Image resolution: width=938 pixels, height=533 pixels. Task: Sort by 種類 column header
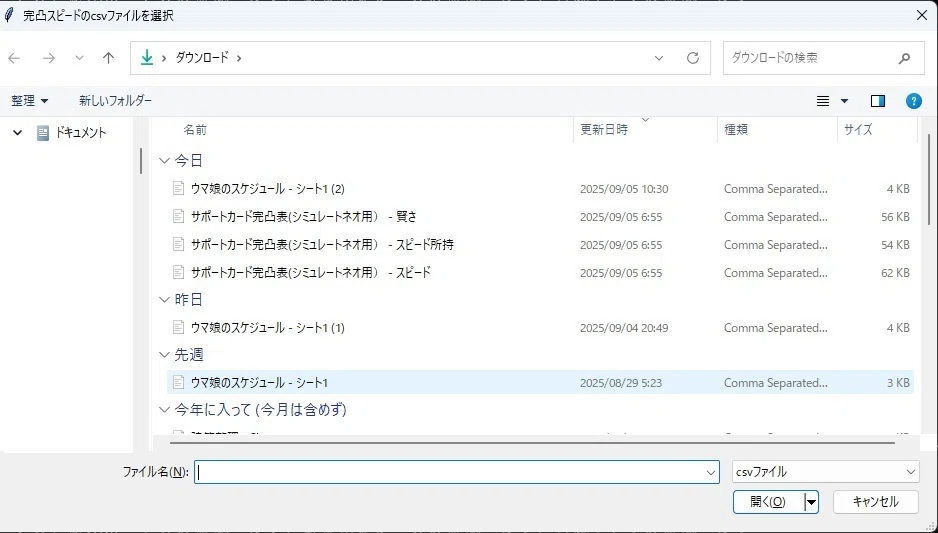(x=736, y=130)
